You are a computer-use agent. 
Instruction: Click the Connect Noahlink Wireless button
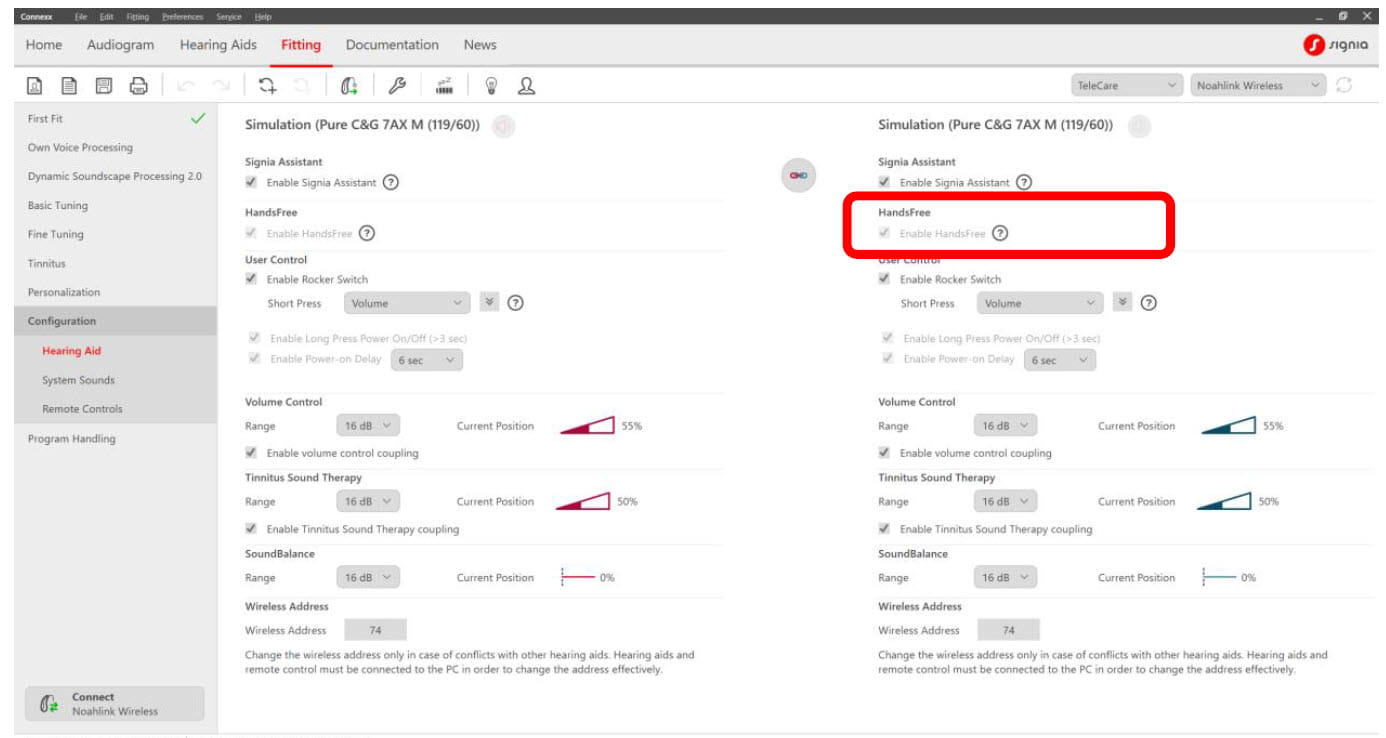click(x=114, y=704)
